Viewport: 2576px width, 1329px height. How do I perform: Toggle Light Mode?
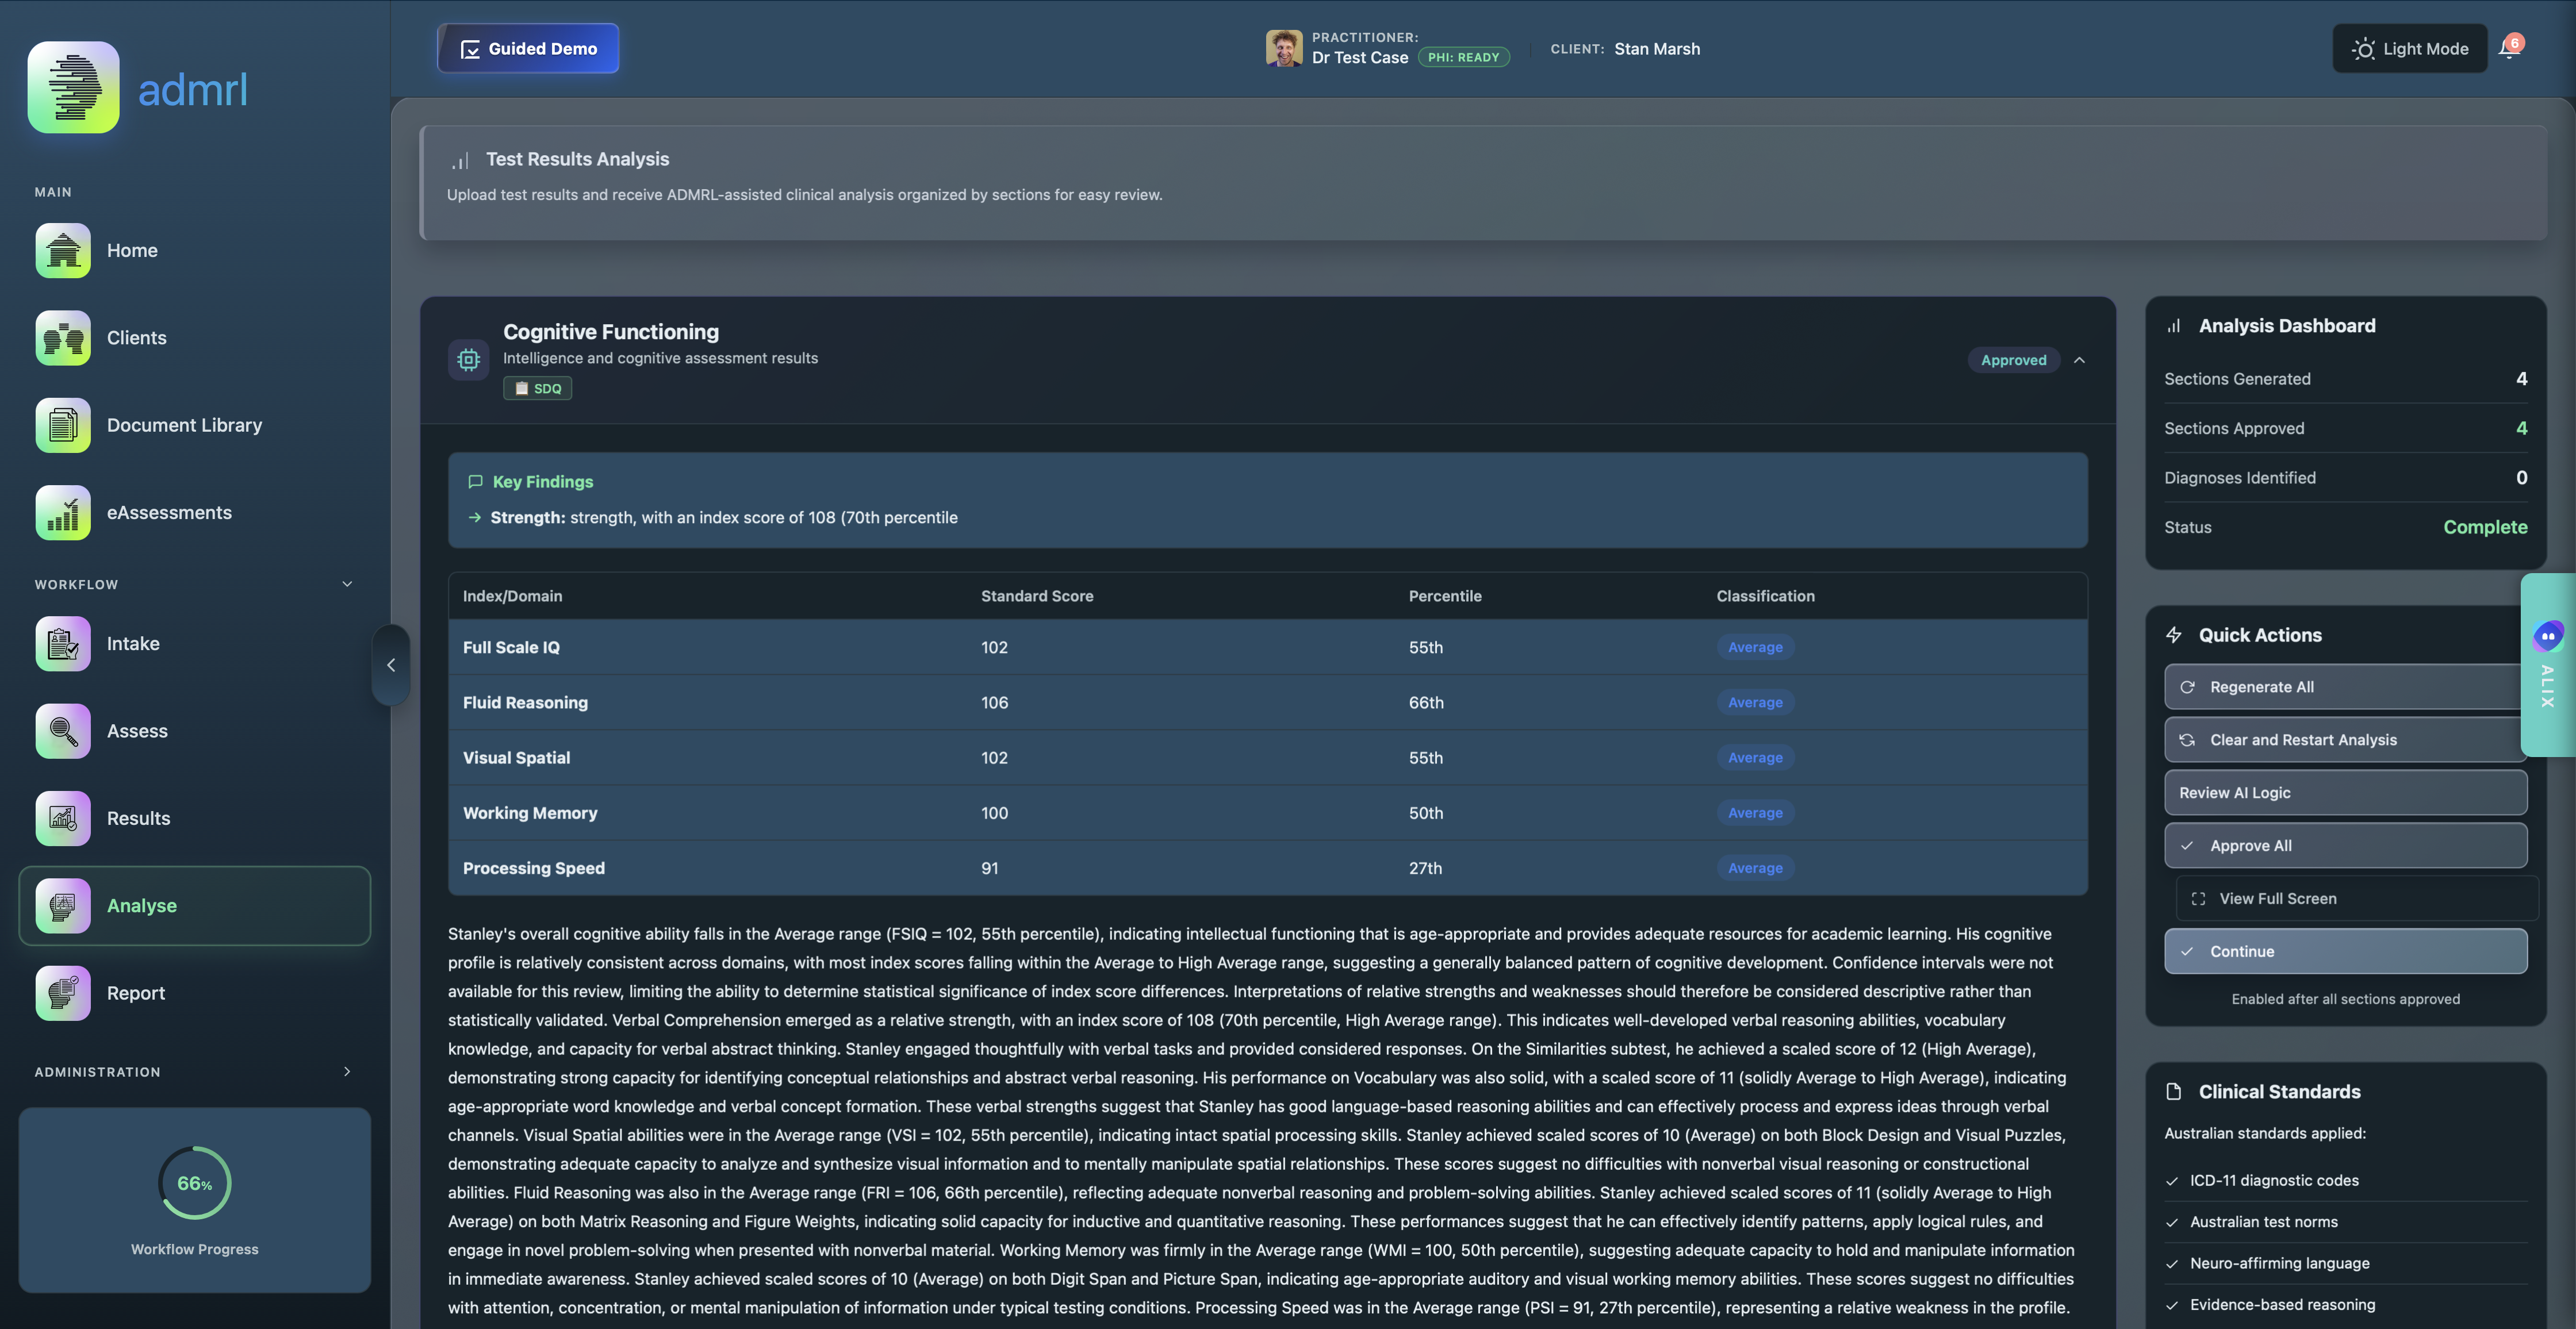(x=2409, y=48)
